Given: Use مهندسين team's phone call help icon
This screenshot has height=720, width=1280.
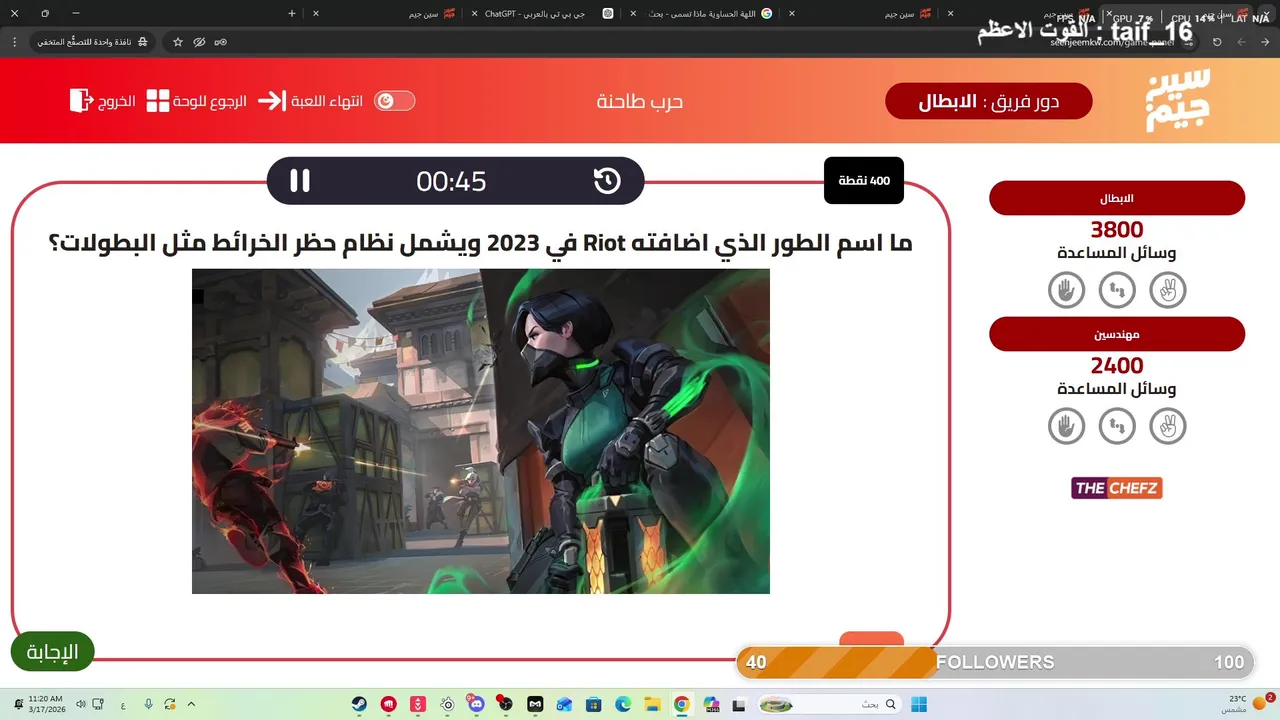Looking at the screenshot, I should coord(1117,426).
